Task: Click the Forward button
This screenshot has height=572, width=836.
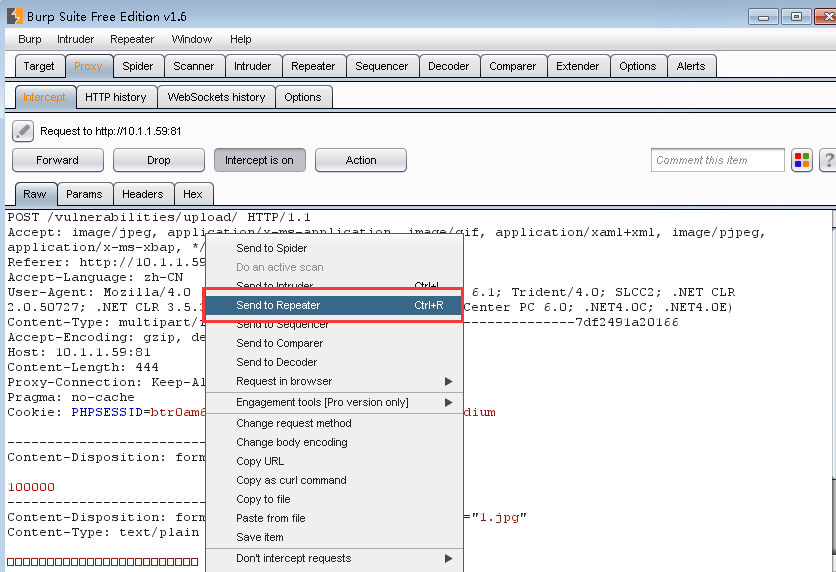Action: point(58,160)
